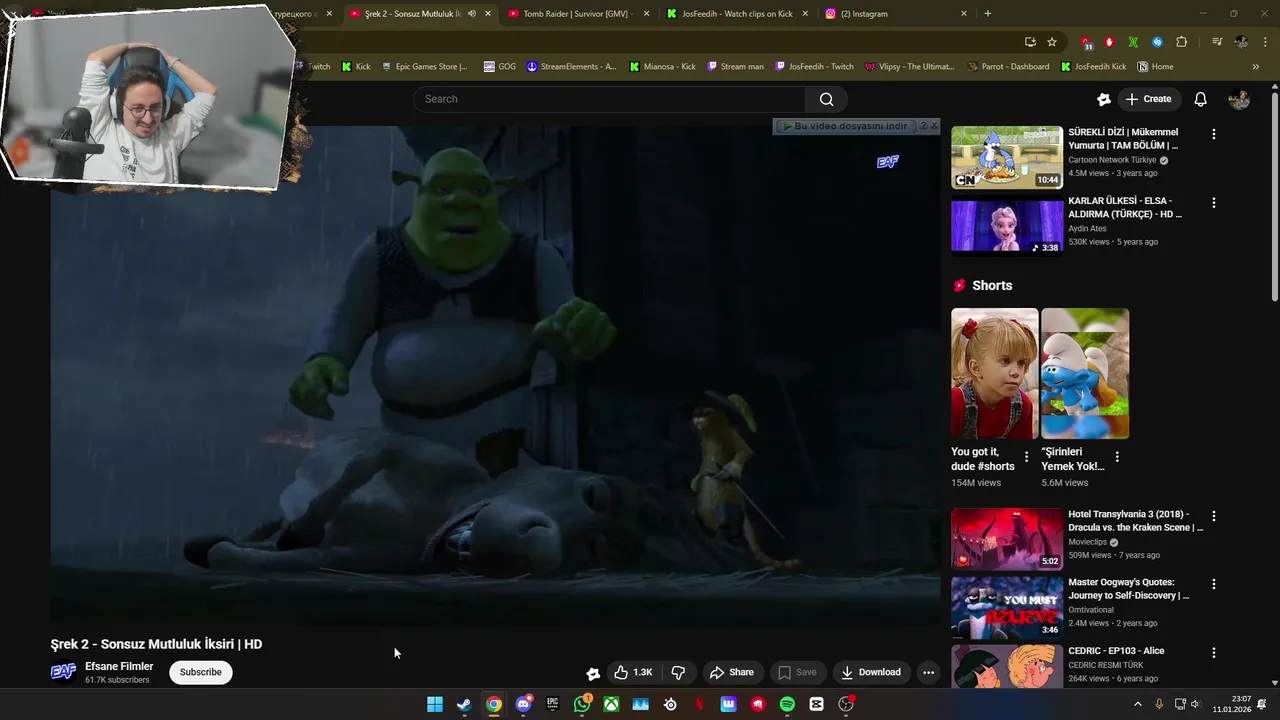Open Epic Games Store bookmark

(425, 67)
